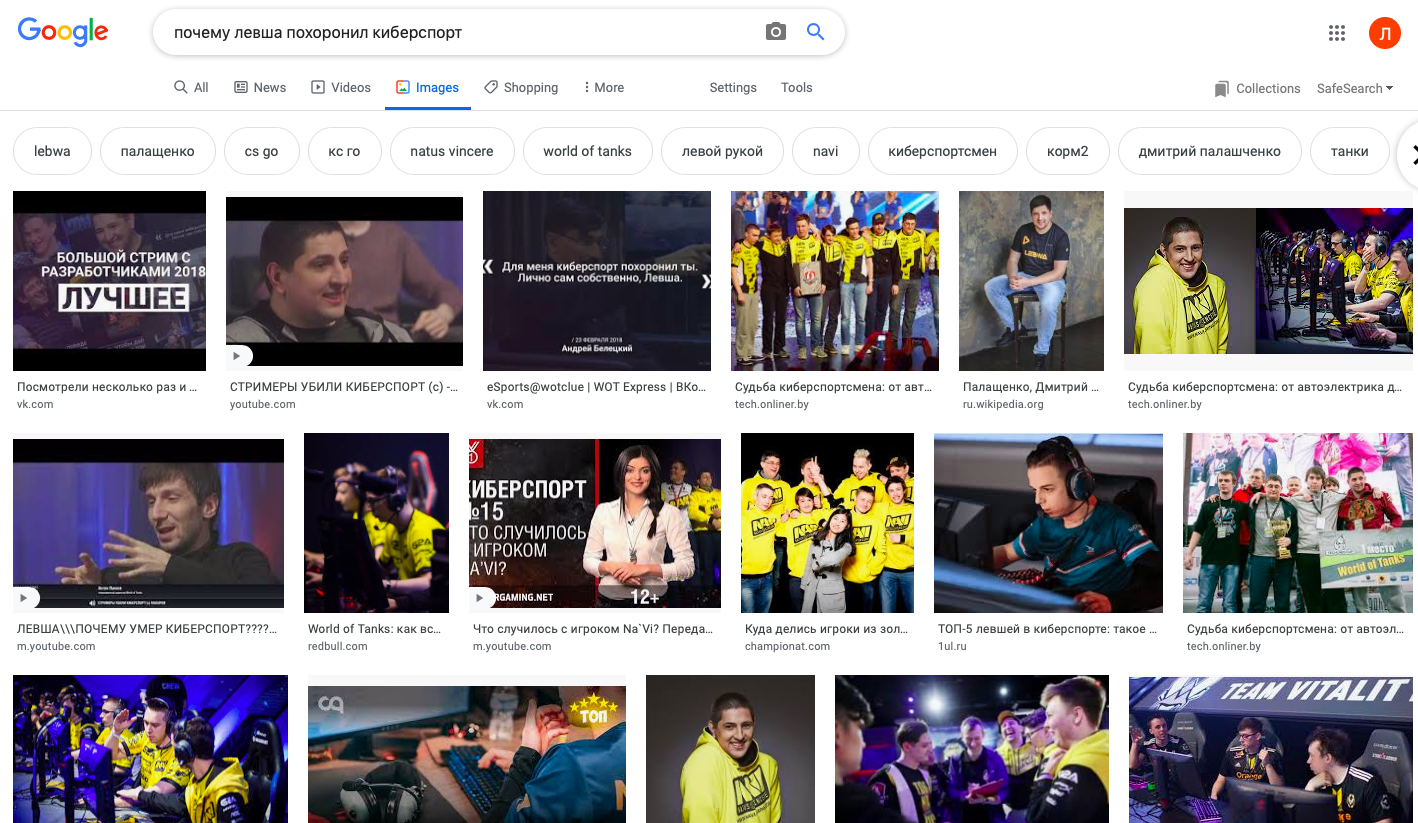Open the account avatar with letter Л

click(x=1385, y=33)
